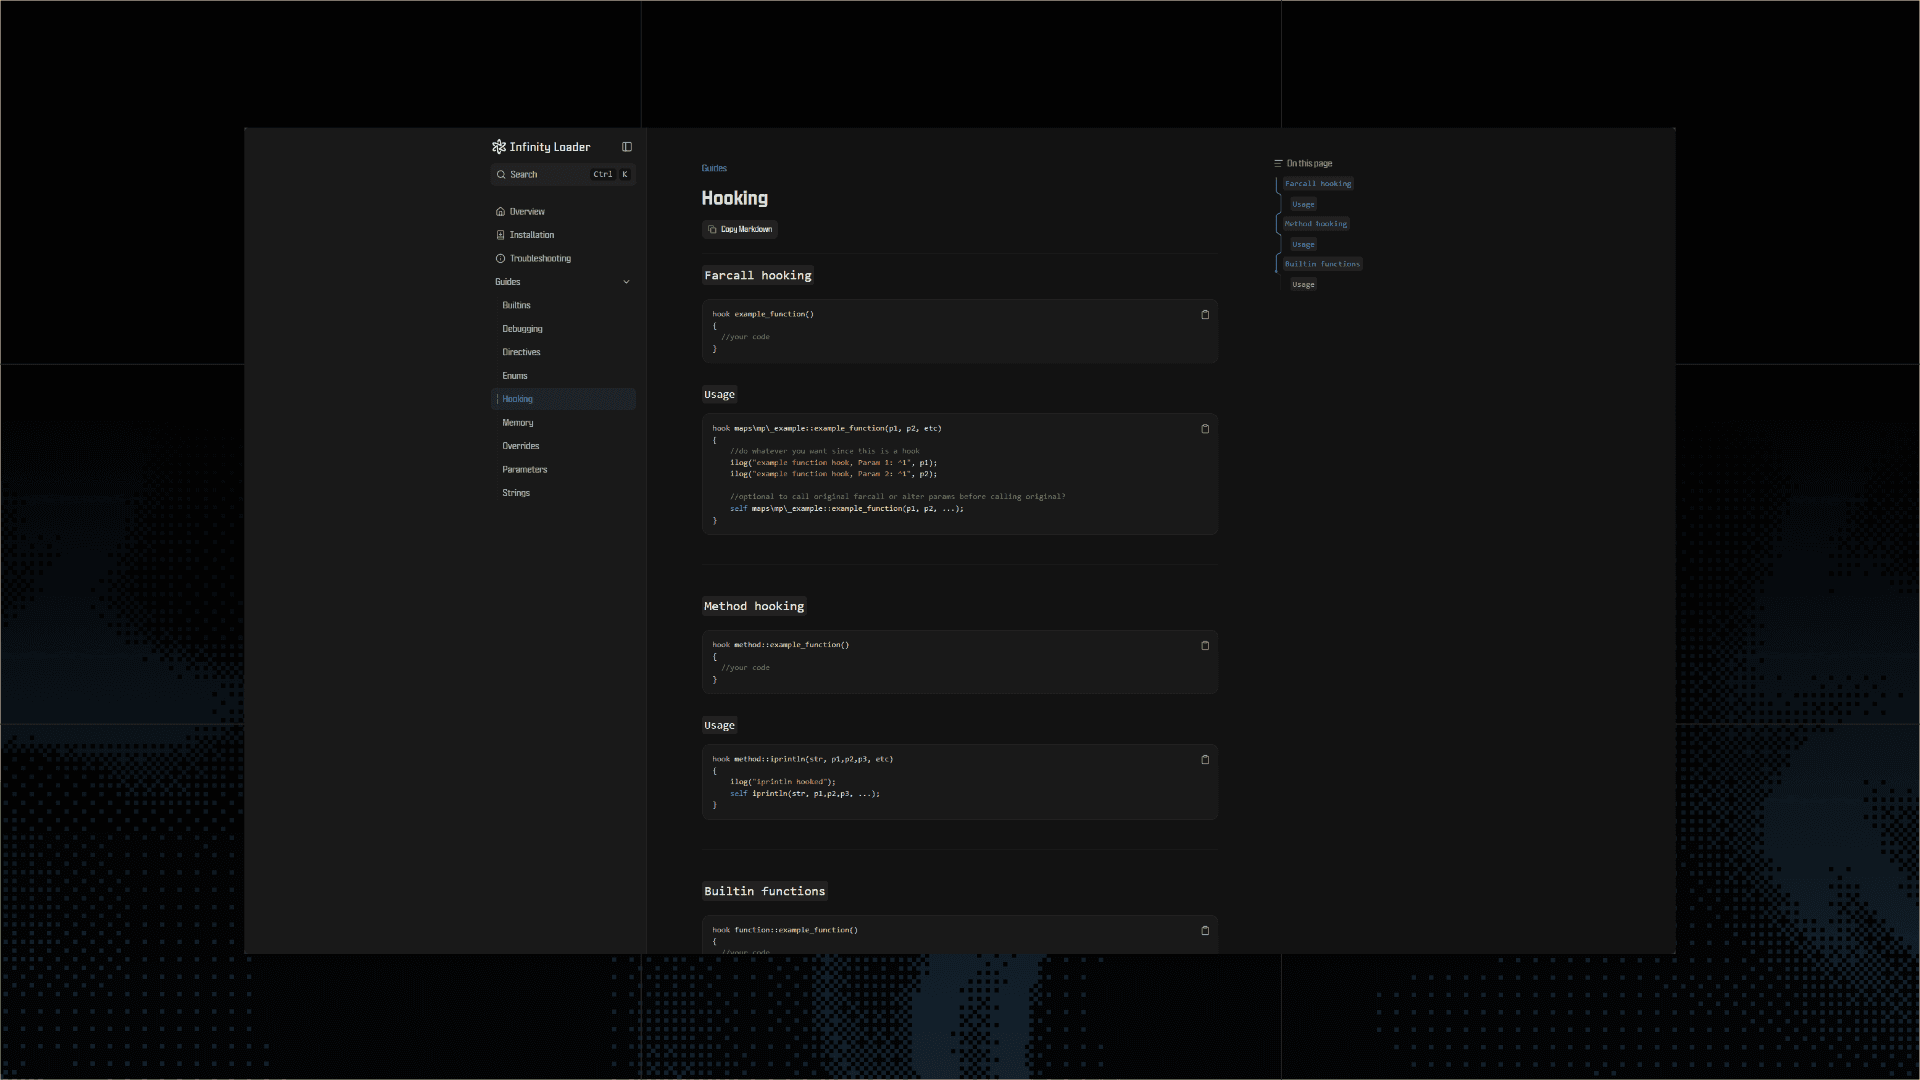The height and width of the screenshot is (1080, 1920).
Task: Open the Overrides guide
Action: 563,446
